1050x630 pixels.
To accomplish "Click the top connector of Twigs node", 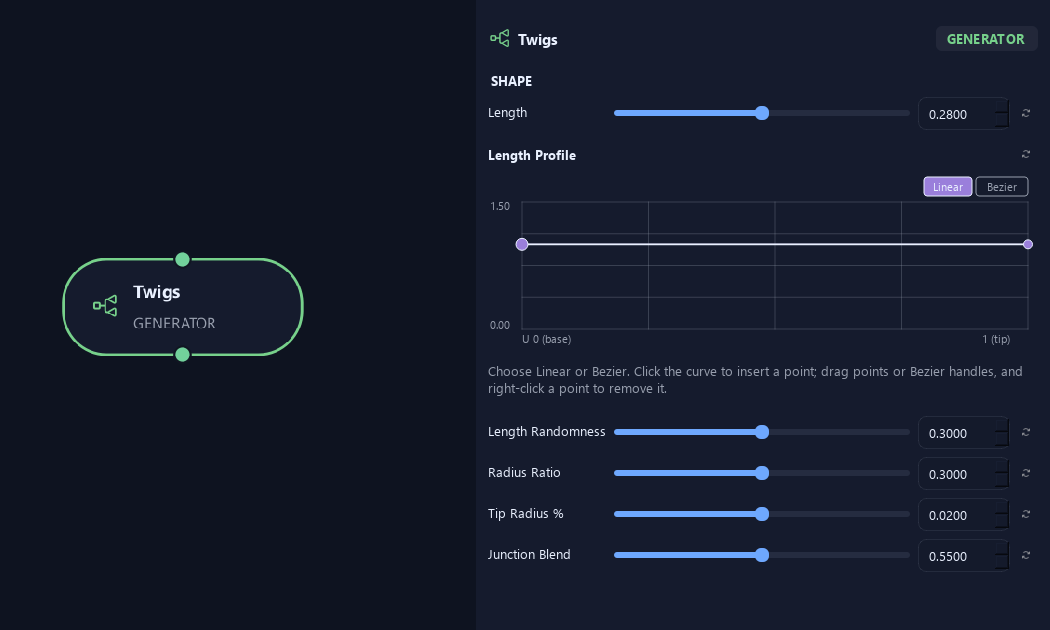I will click(x=182, y=259).
